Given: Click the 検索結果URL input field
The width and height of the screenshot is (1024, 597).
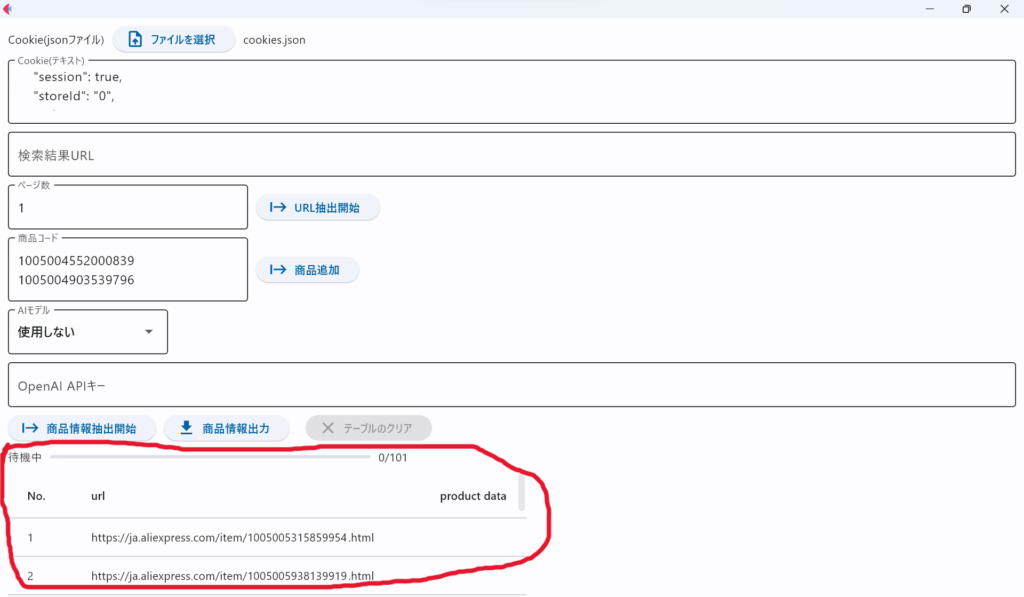Looking at the screenshot, I should pyautogui.click(x=512, y=155).
